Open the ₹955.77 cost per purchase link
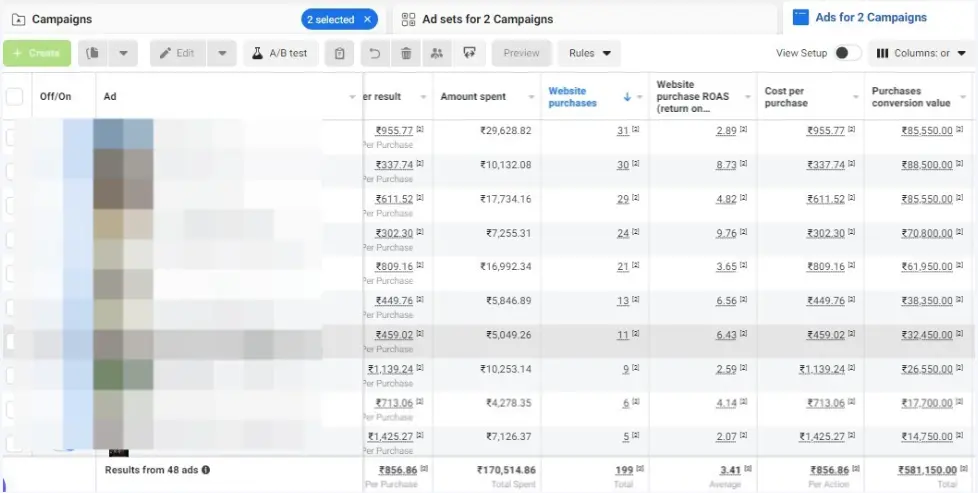Screen dimensions: 978x493 tap(820, 131)
